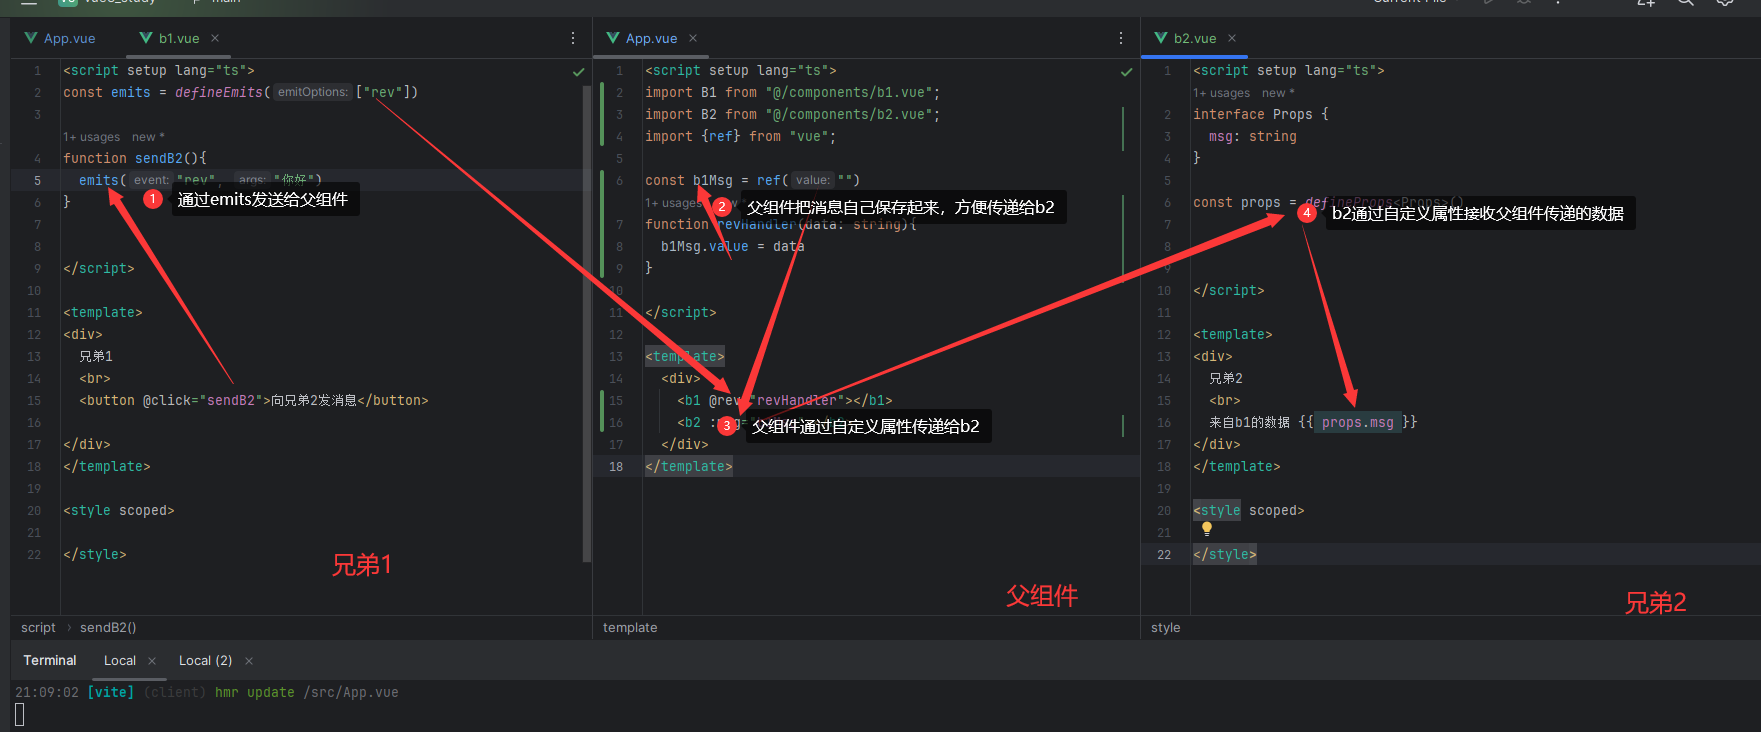Click the style breadcrumb under b2.vue editor
The image size is (1761, 732).
pos(1165,628)
